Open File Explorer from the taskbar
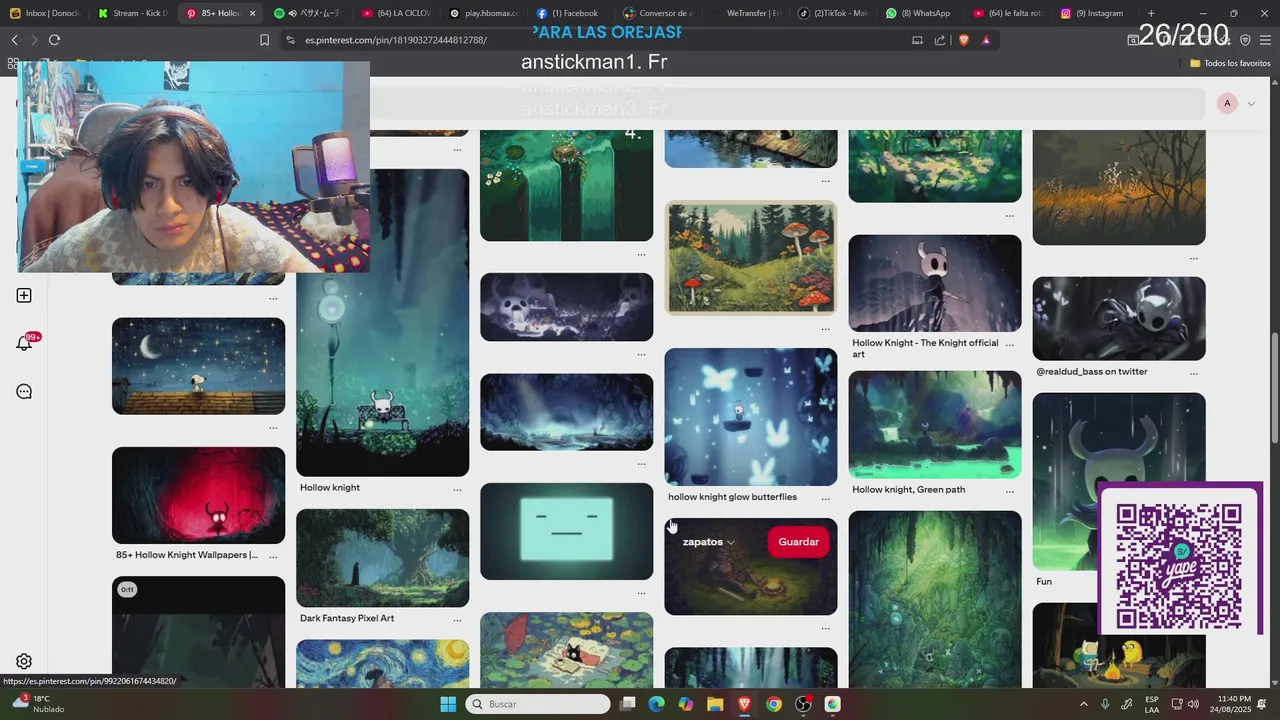 click(x=715, y=704)
